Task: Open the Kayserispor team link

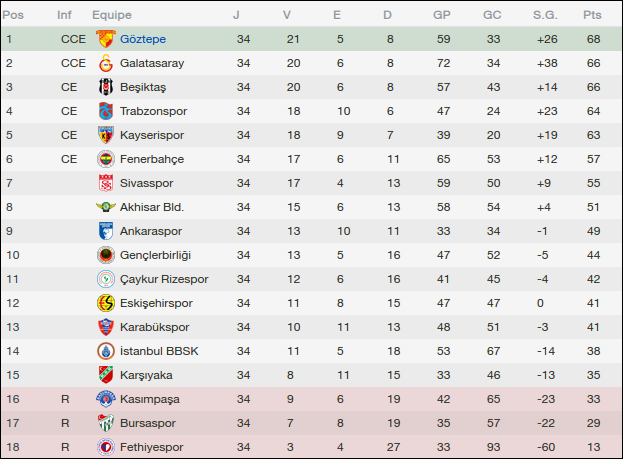Action: [151, 135]
